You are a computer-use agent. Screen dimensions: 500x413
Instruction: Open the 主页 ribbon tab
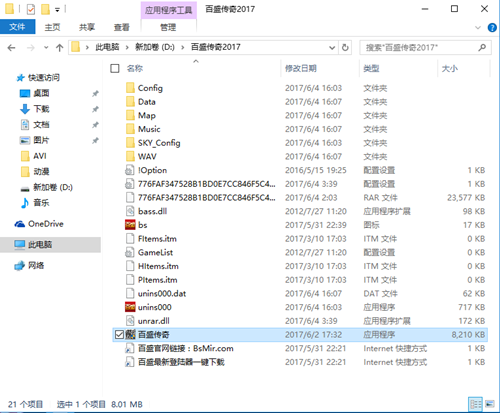click(x=52, y=27)
